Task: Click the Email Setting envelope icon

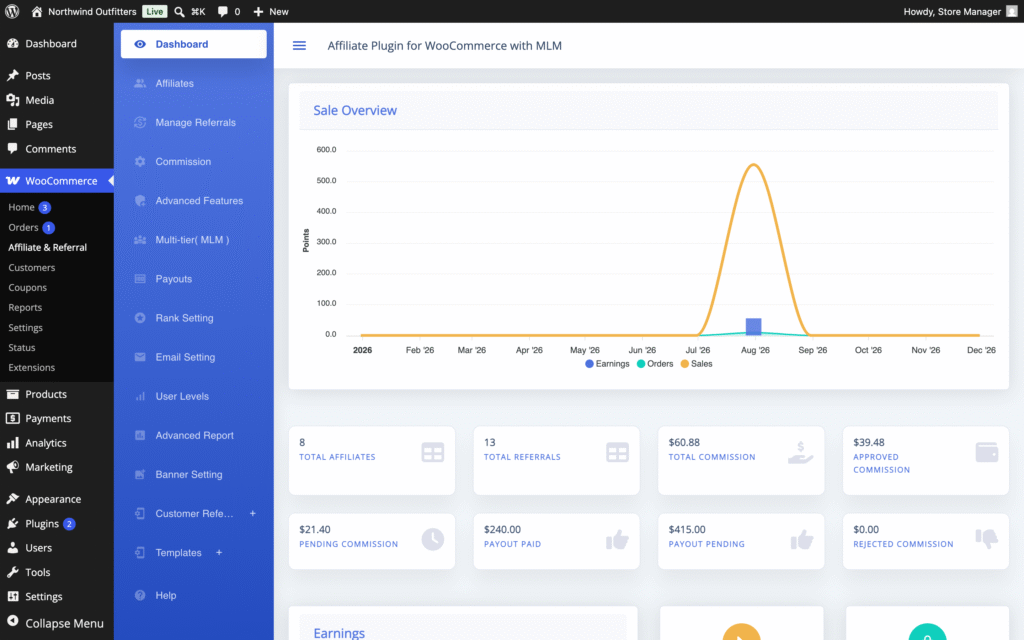Action: [x=140, y=357]
